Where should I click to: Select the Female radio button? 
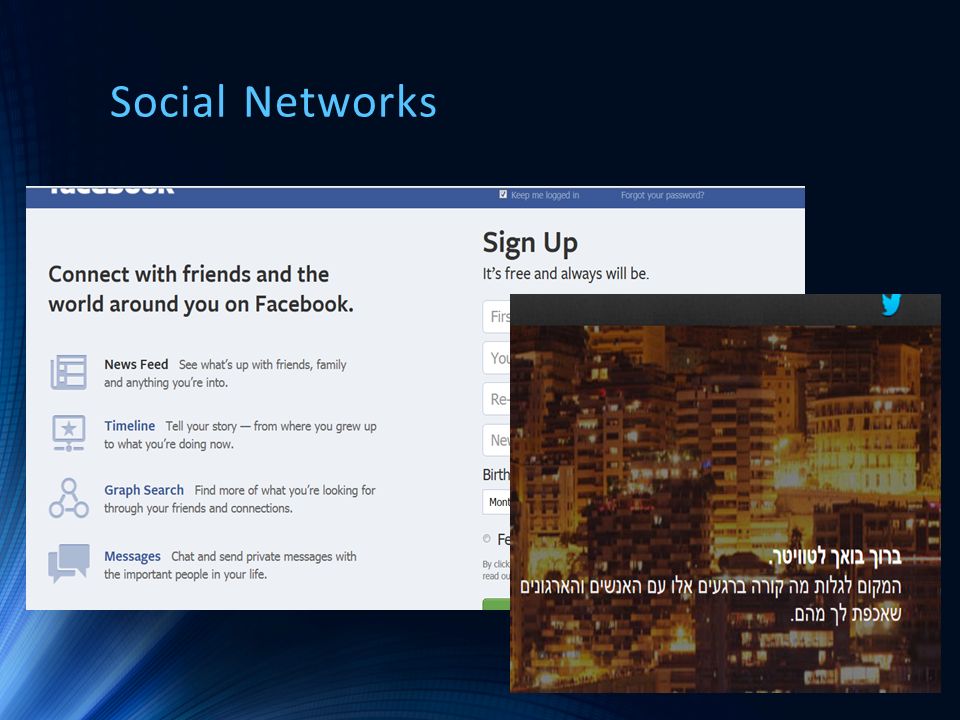coord(487,539)
